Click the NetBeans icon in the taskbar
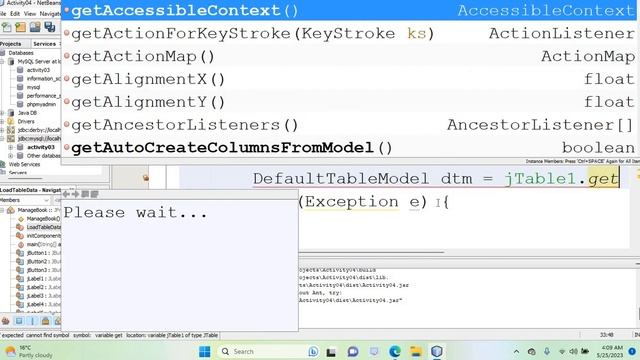The height and width of the screenshot is (360, 640). pos(437,351)
